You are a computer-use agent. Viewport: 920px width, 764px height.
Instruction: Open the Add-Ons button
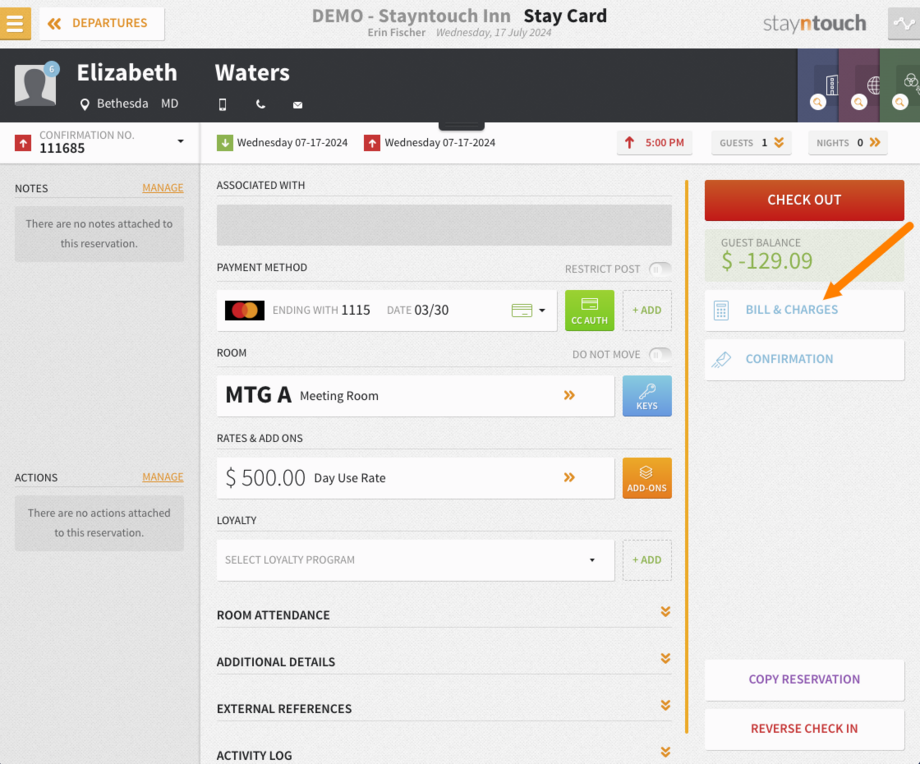(647, 478)
